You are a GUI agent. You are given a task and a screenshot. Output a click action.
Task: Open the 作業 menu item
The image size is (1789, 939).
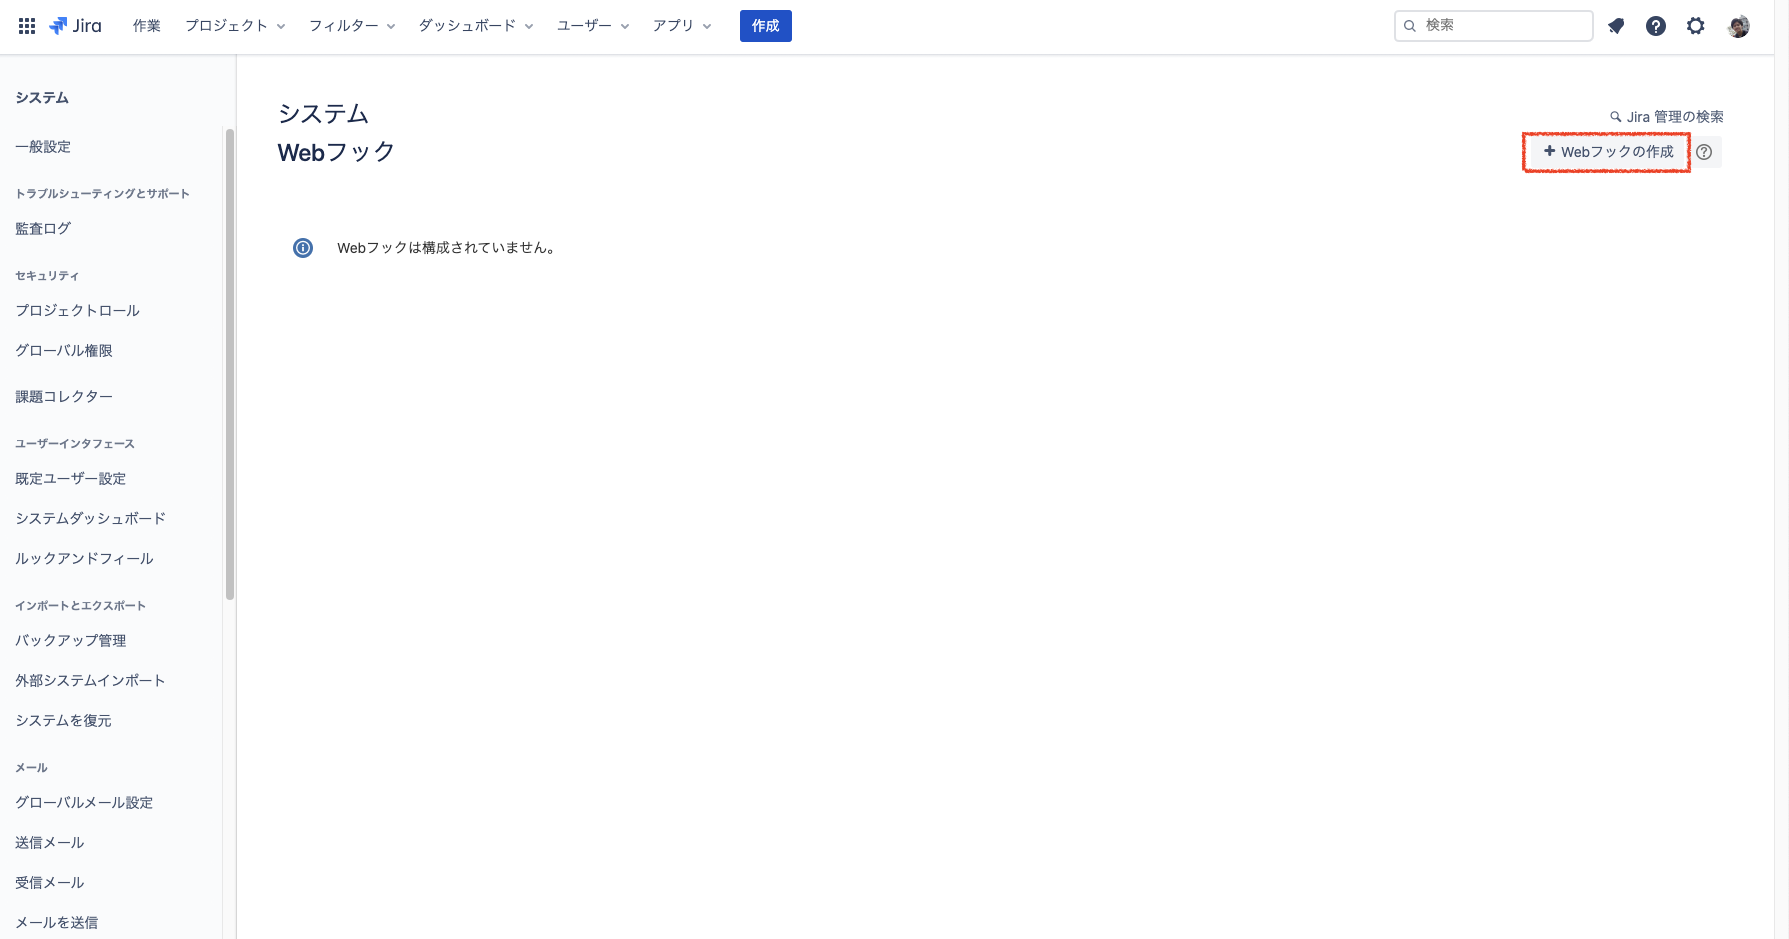pyautogui.click(x=147, y=26)
